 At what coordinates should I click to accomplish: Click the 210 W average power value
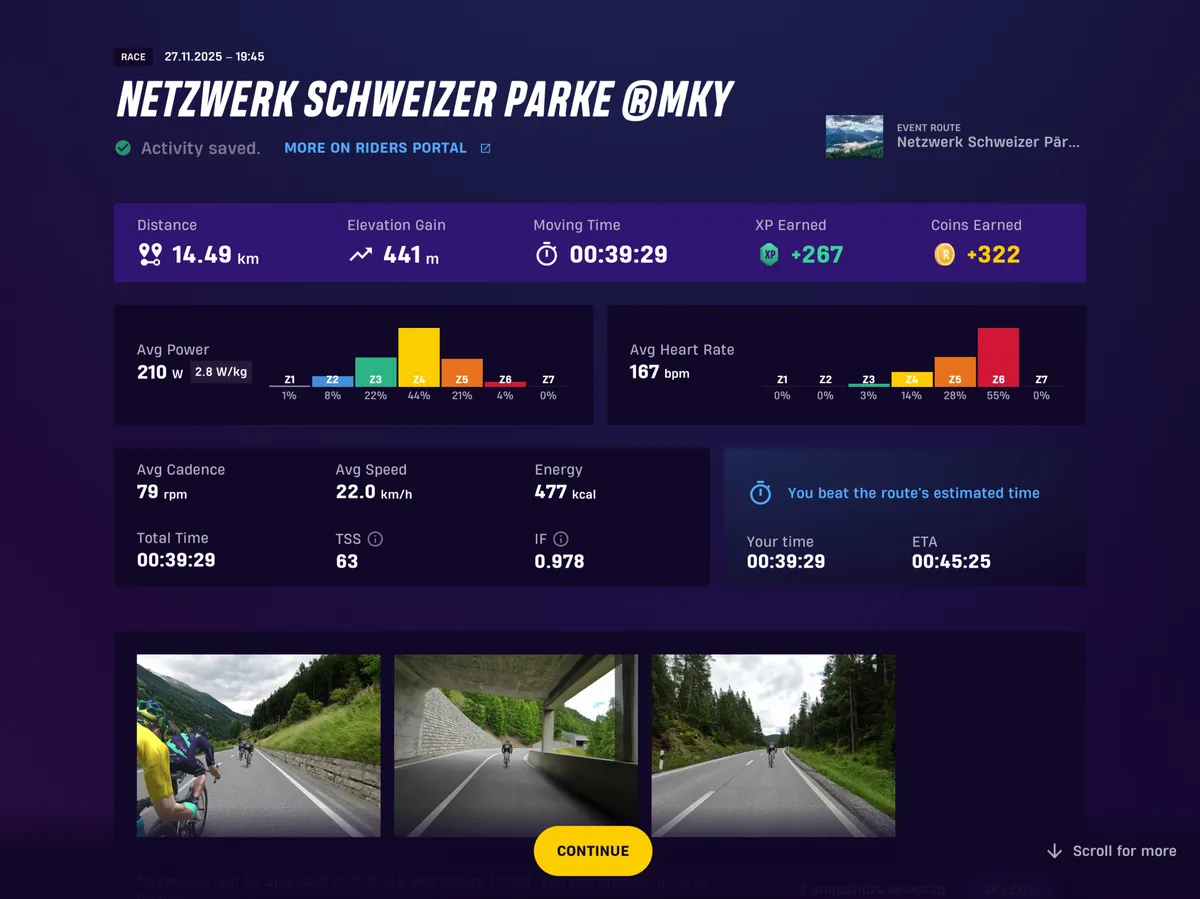[x=160, y=373]
